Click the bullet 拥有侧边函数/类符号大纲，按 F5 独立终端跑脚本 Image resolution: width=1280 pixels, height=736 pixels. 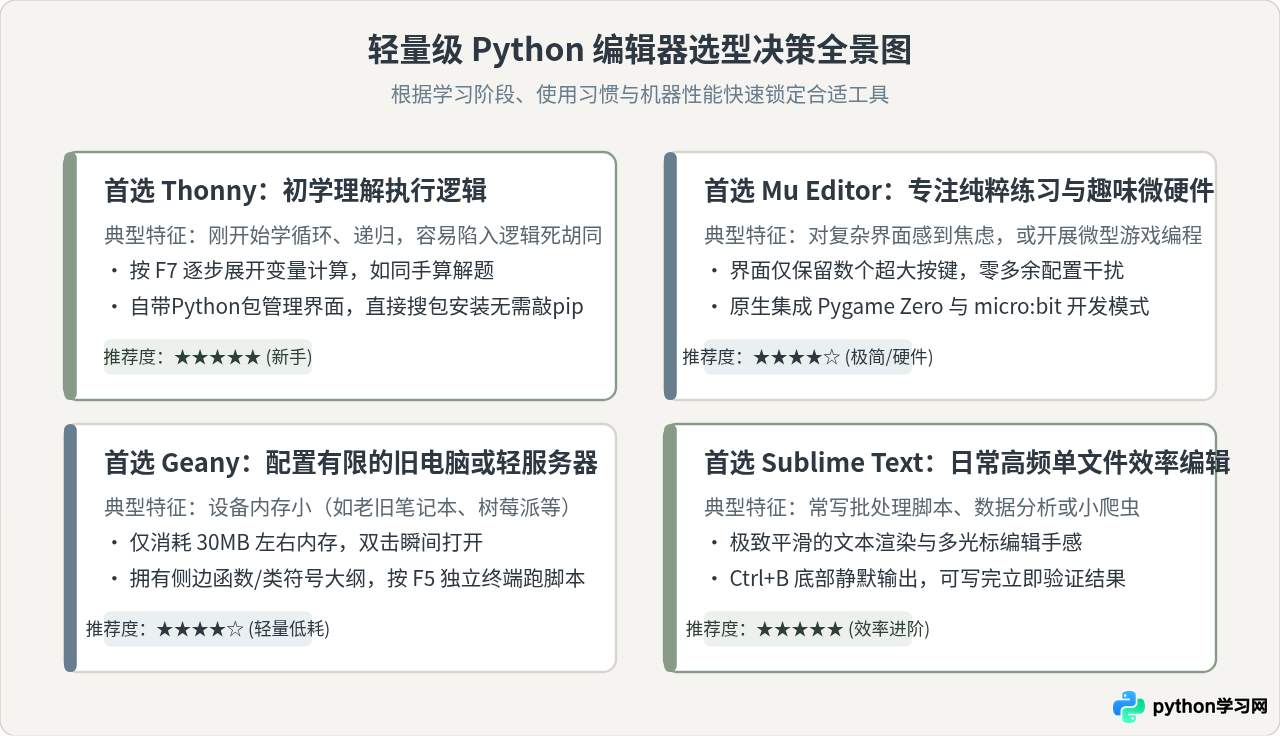click(347, 578)
